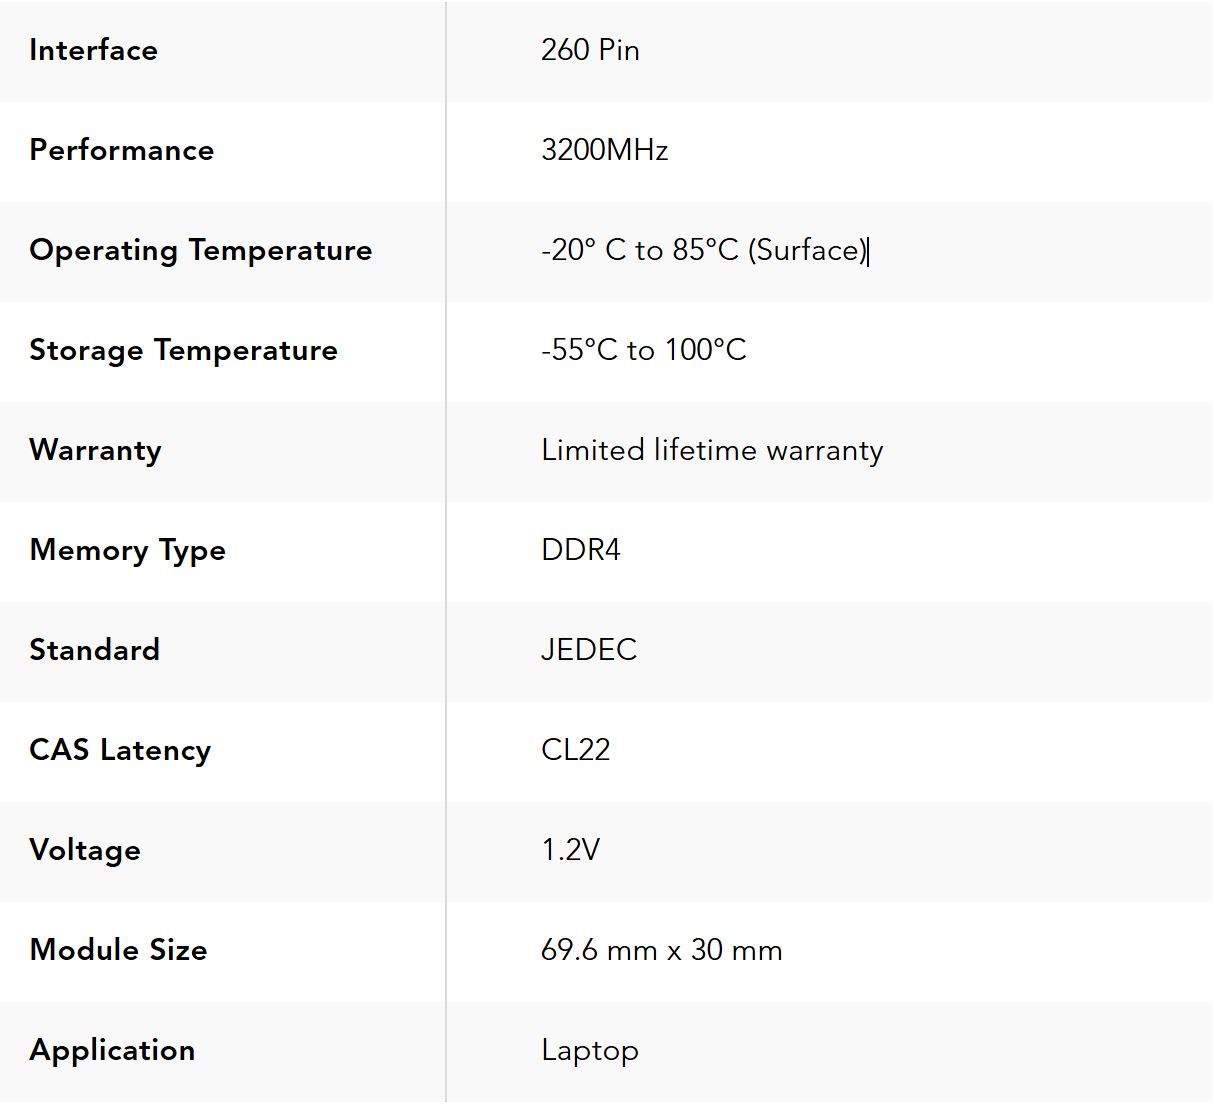1213x1109 pixels.
Task: Select the Warranty label
Action: (x=95, y=450)
